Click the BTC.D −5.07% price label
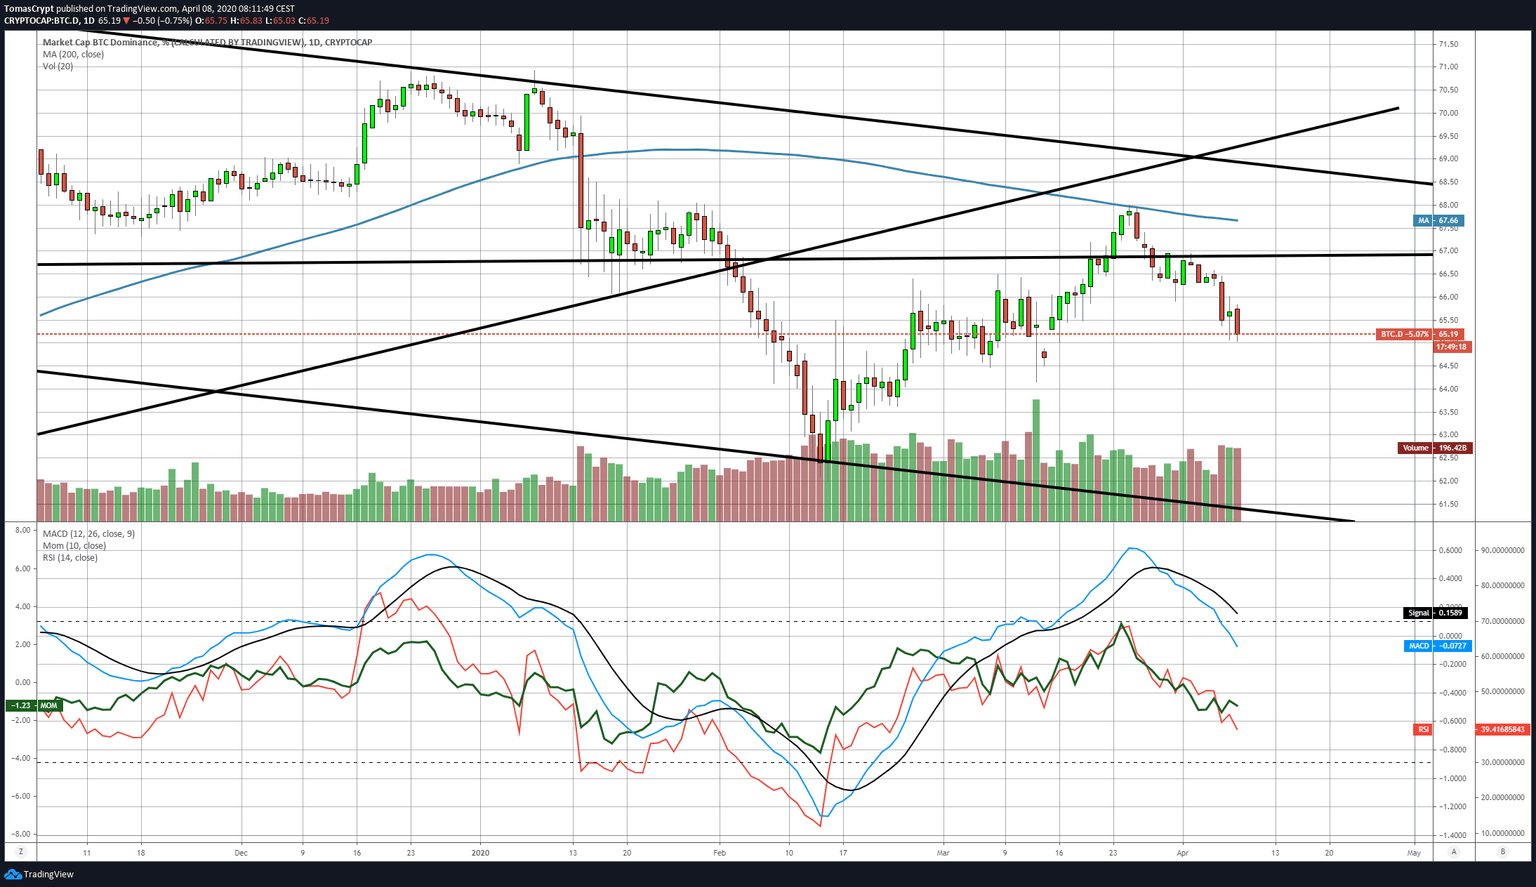 tap(1421, 334)
